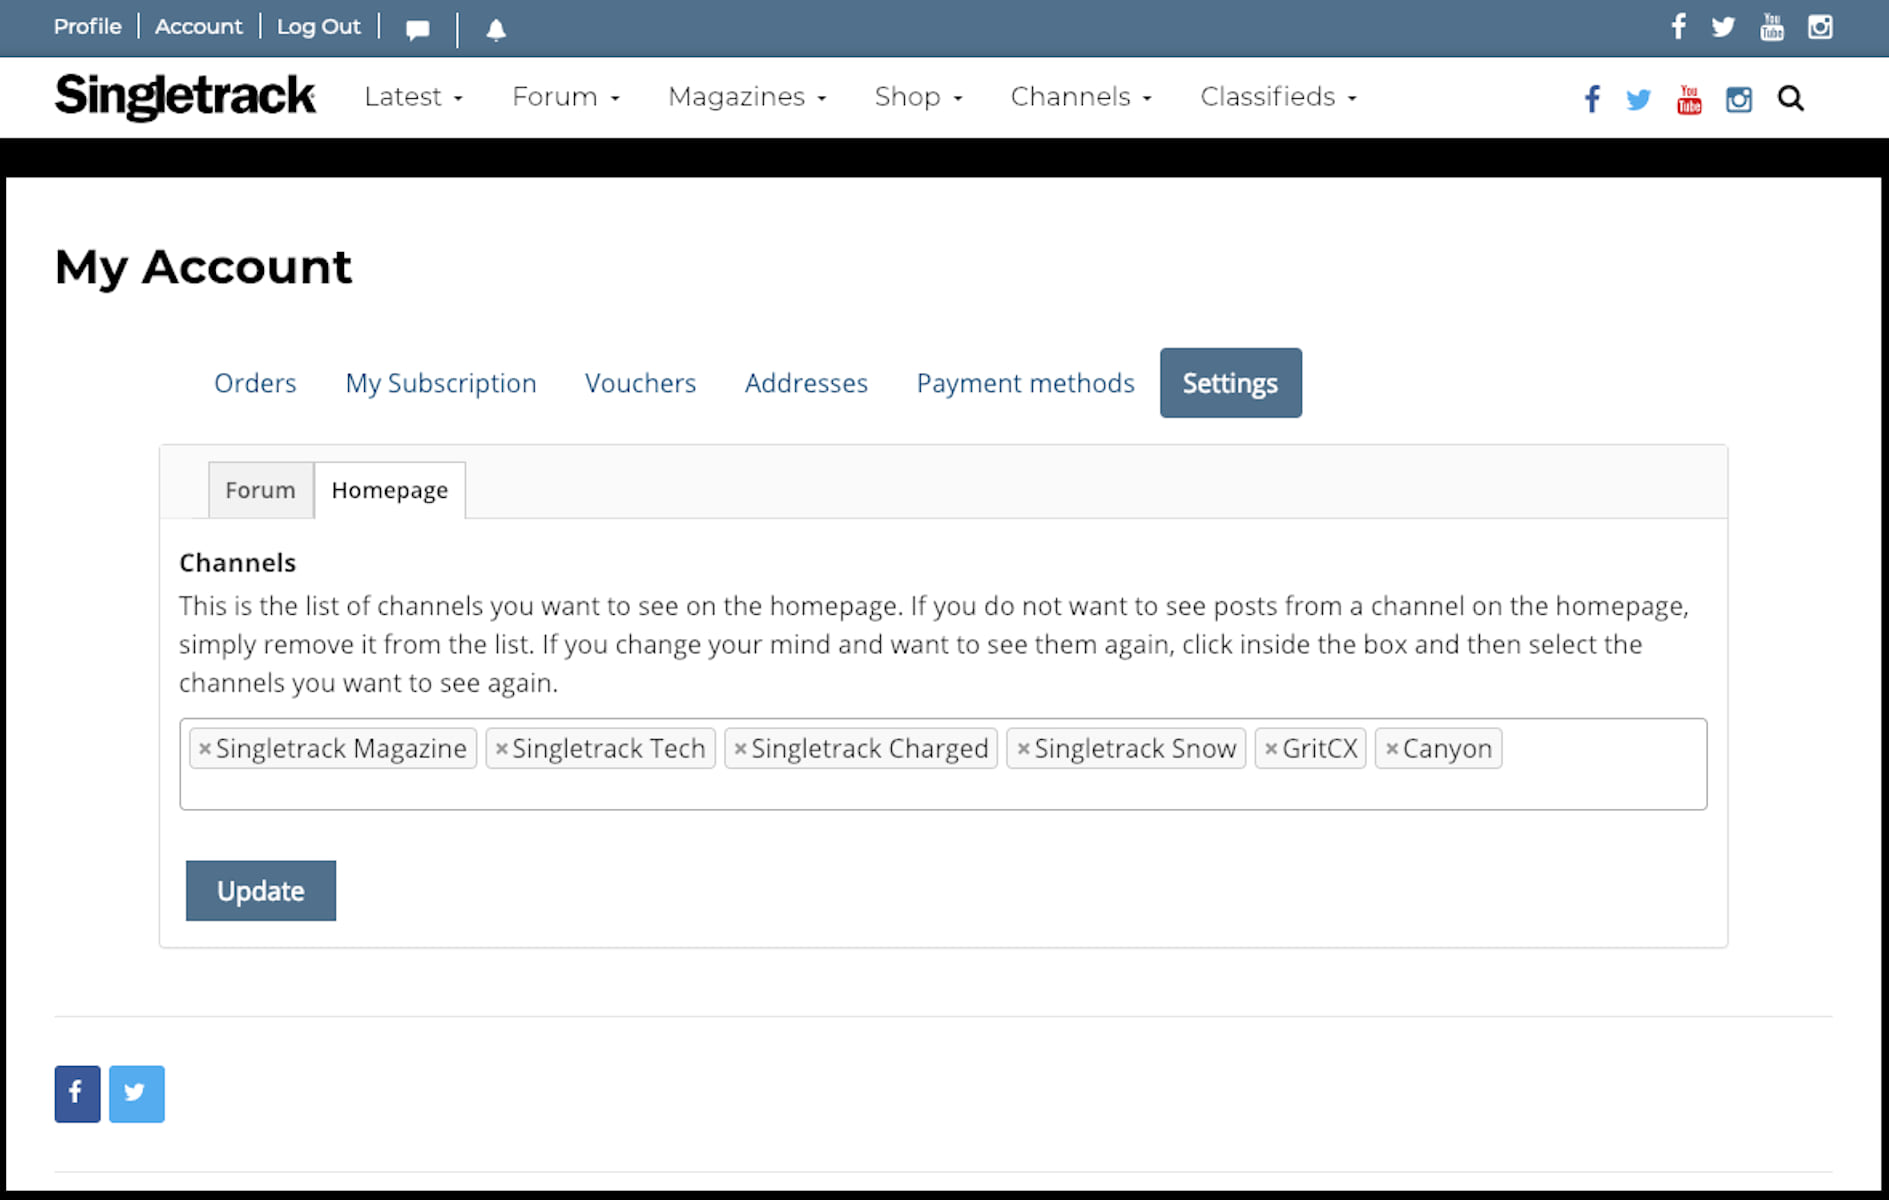Open Twitter icon in main navigation
1889x1200 pixels.
coord(1638,99)
